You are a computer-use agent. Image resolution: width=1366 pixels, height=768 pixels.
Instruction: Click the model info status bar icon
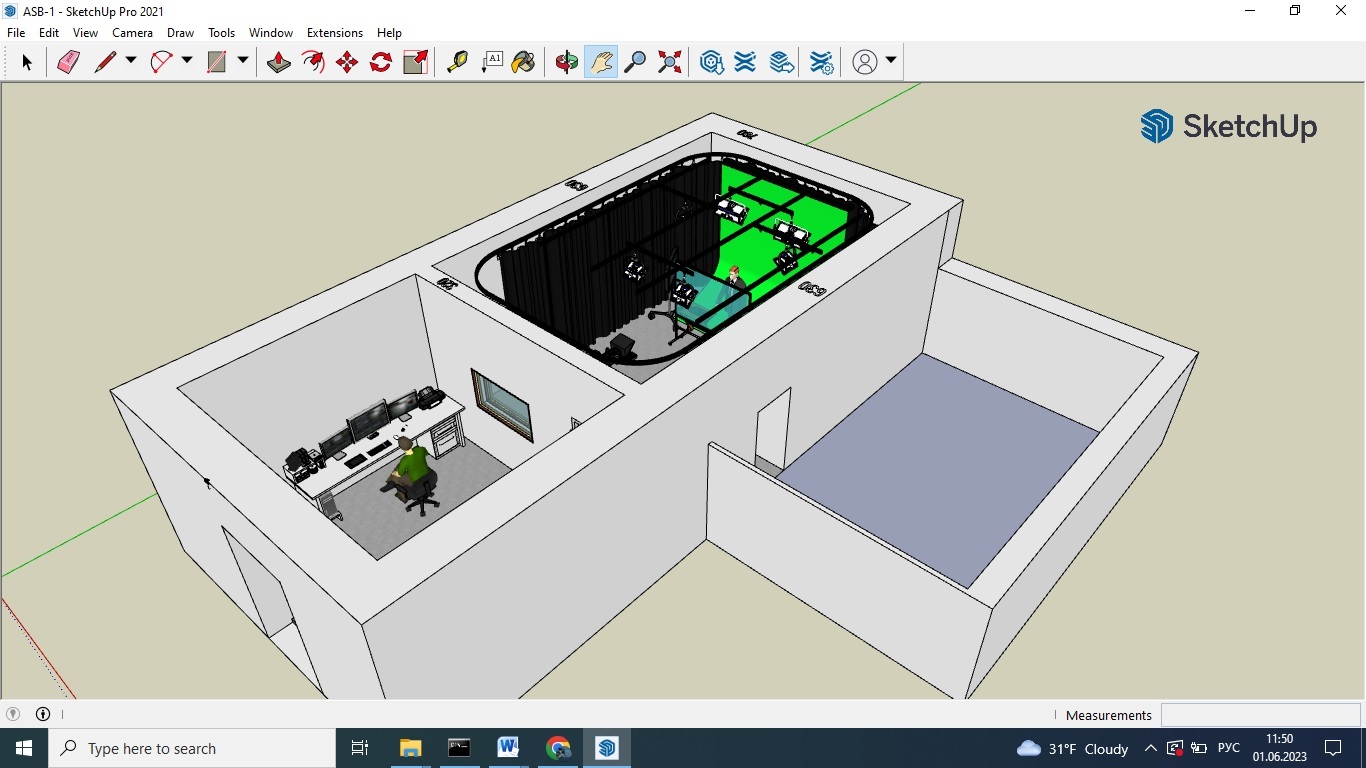[x=43, y=714]
